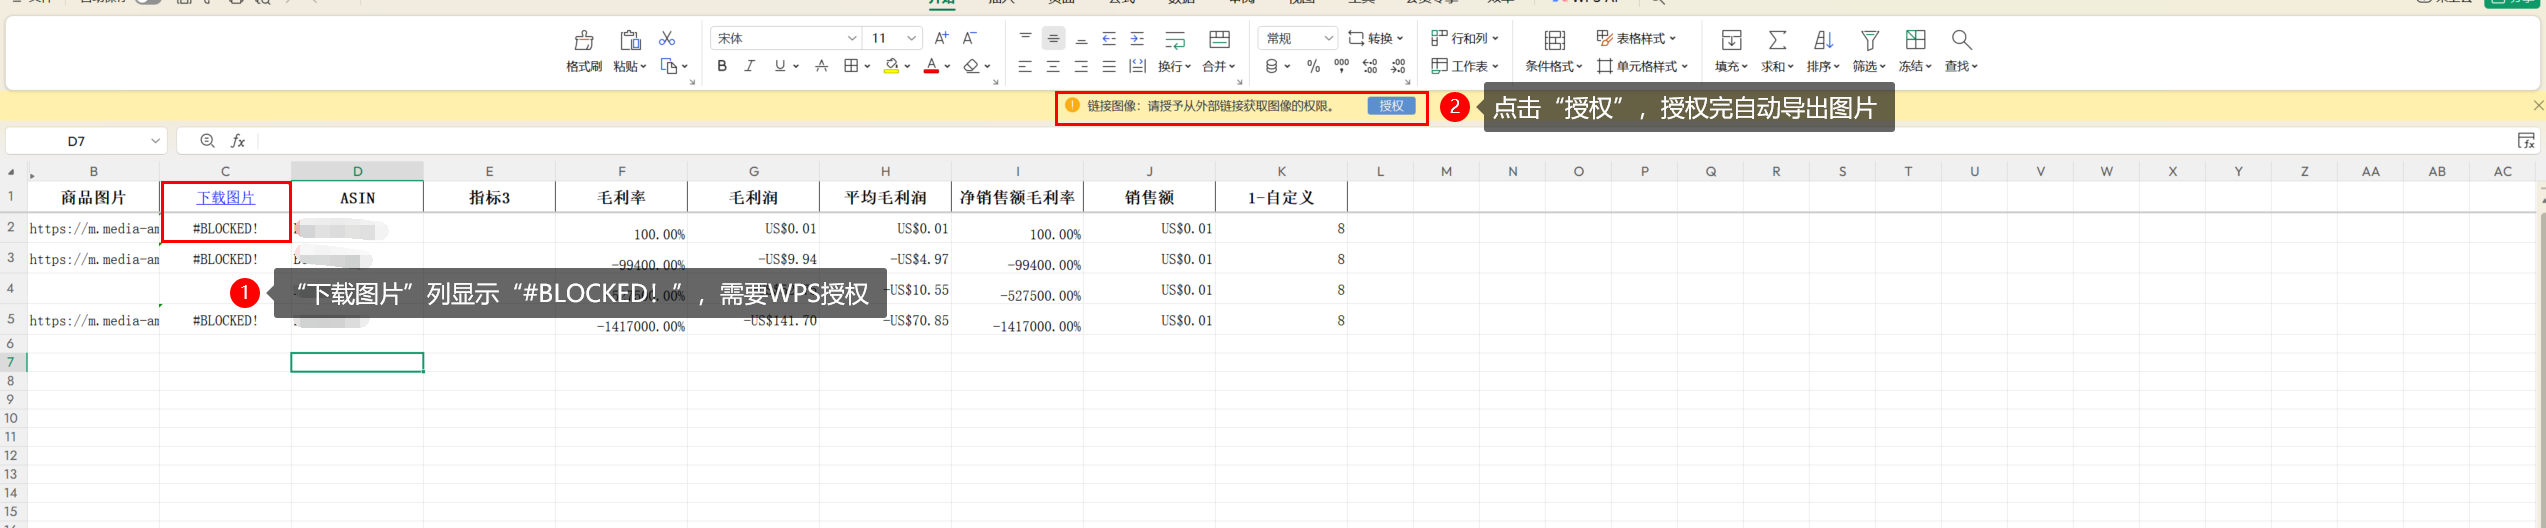
Task: Open the font size 11 dropdown
Action: pyautogui.click(x=912, y=38)
